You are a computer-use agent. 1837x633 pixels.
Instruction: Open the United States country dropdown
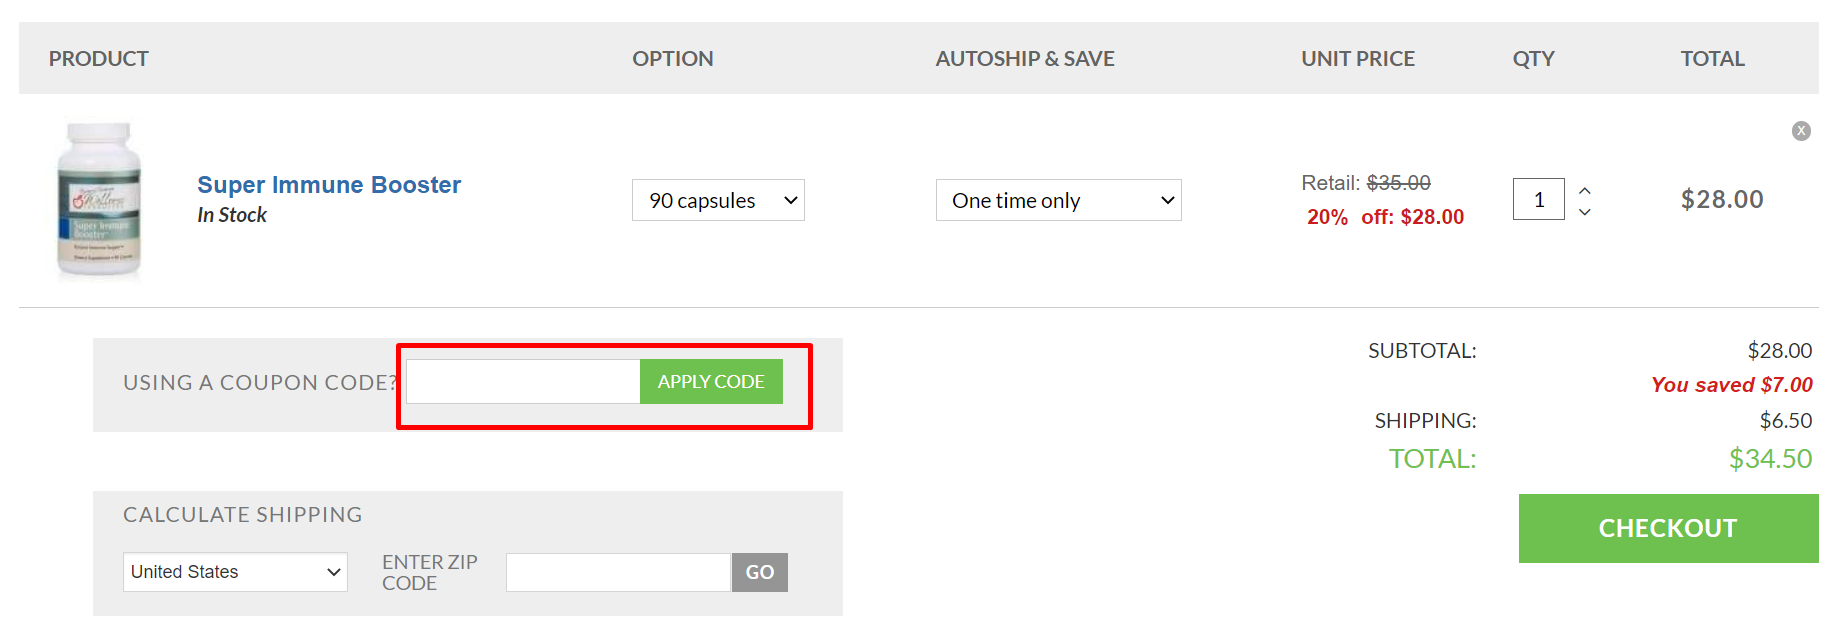pyautogui.click(x=234, y=572)
